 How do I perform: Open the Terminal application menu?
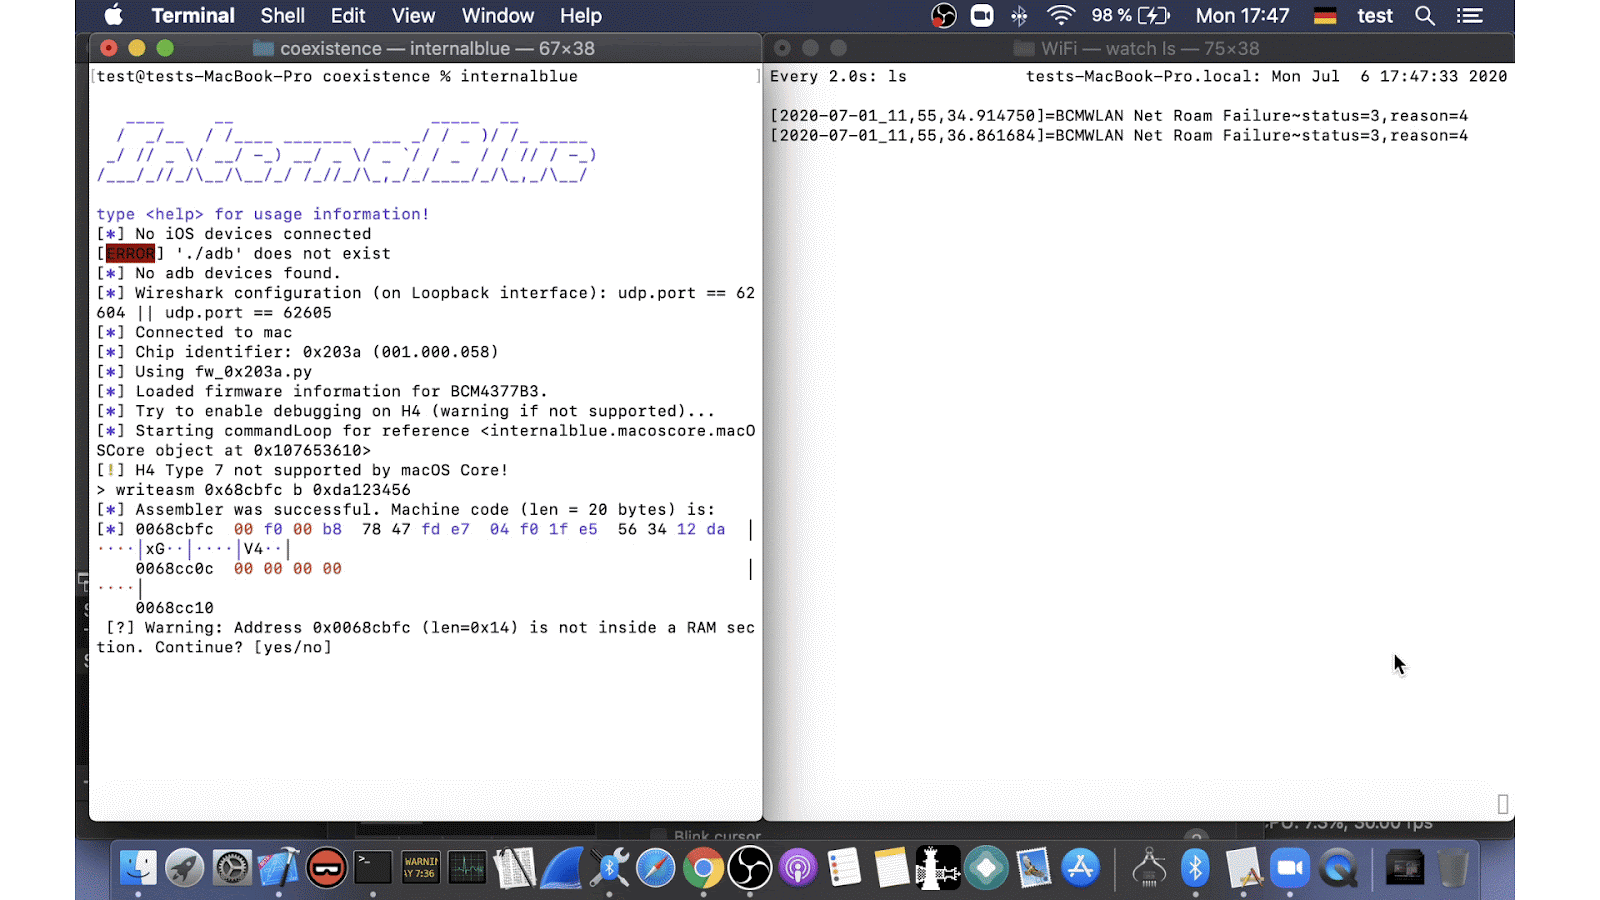193,16
